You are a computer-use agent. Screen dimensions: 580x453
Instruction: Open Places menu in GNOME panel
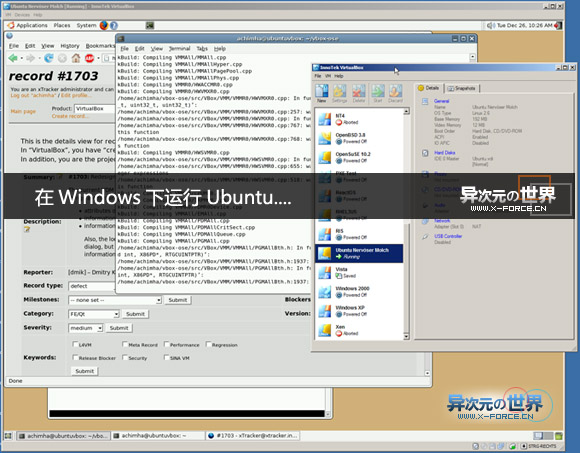[62, 25]
